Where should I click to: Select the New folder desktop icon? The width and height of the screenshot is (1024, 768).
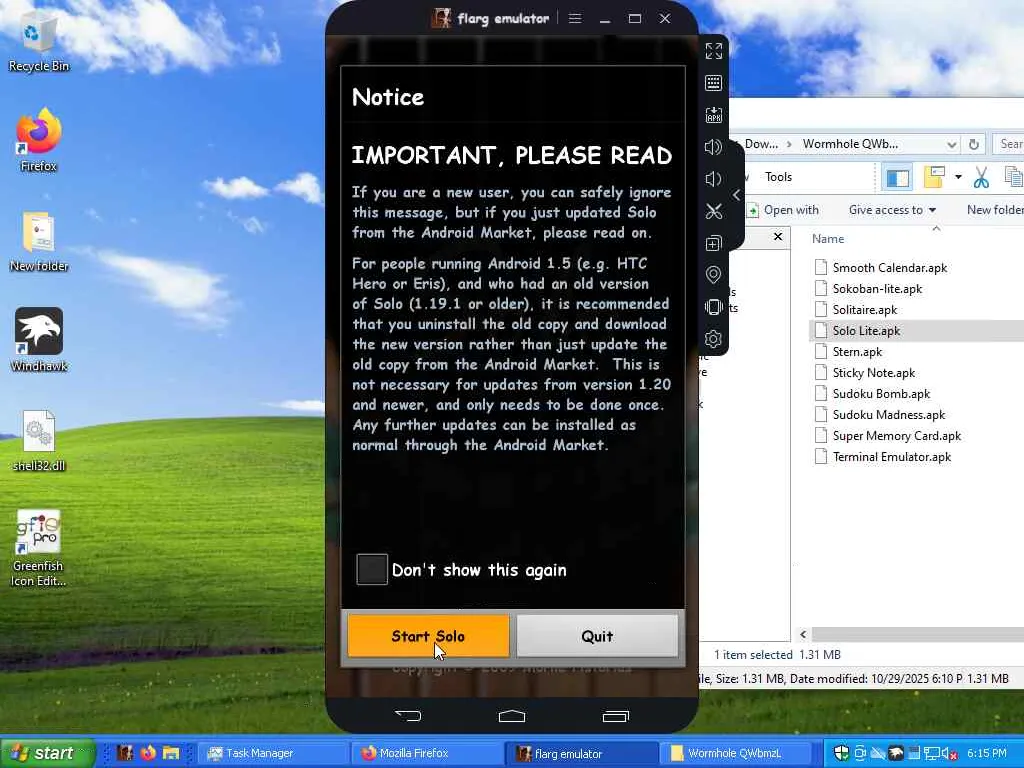click(x=39, y=242)
